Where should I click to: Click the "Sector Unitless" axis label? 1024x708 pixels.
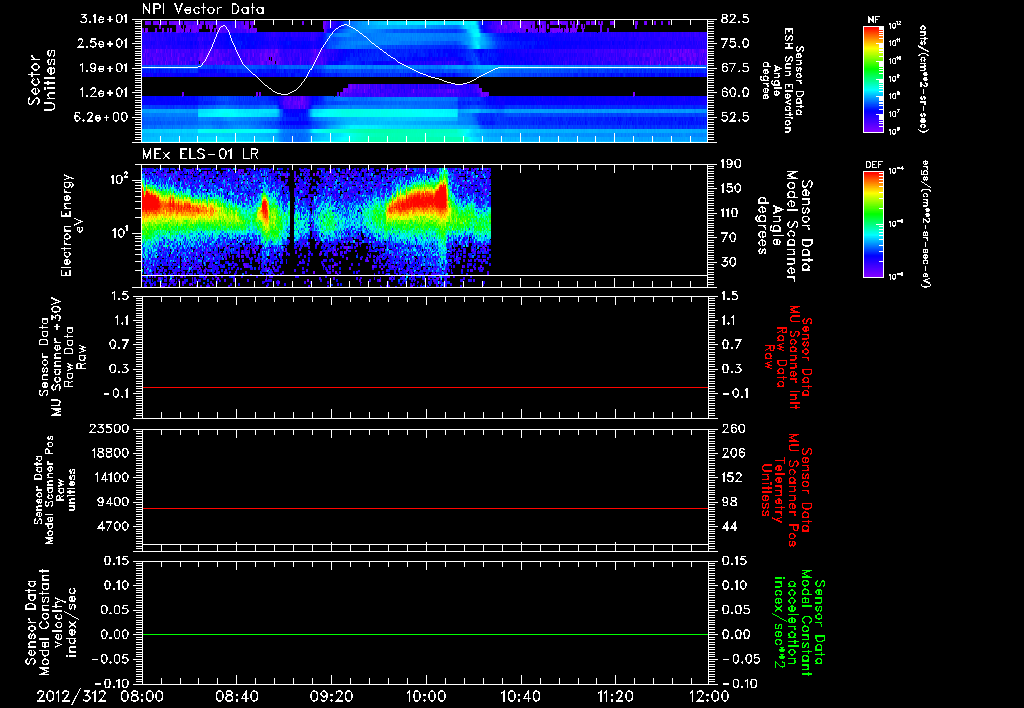point(42,80)
